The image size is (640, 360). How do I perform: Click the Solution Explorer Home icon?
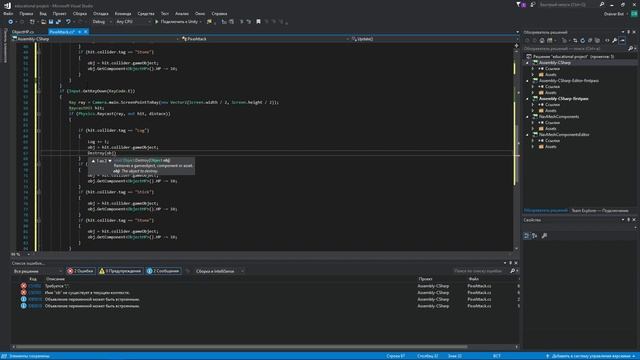click(542, 40)
